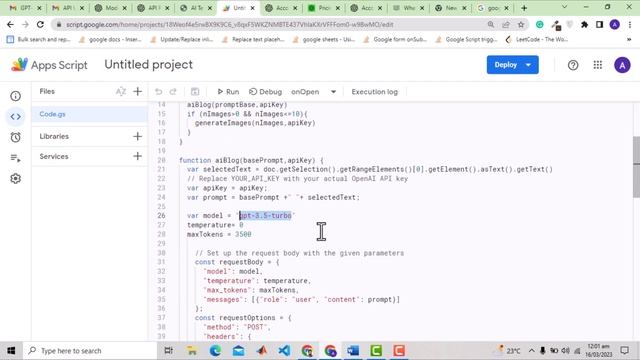640x360 pixels.
Task: Show hidden system tray icons
Action: pyautogui.click(x=531, y=351)
